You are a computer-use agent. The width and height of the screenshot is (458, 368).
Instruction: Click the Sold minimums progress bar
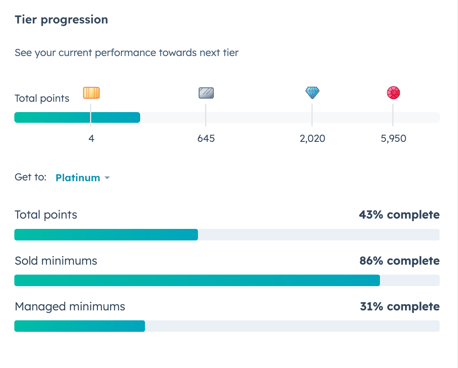click(x=227, y=280)
